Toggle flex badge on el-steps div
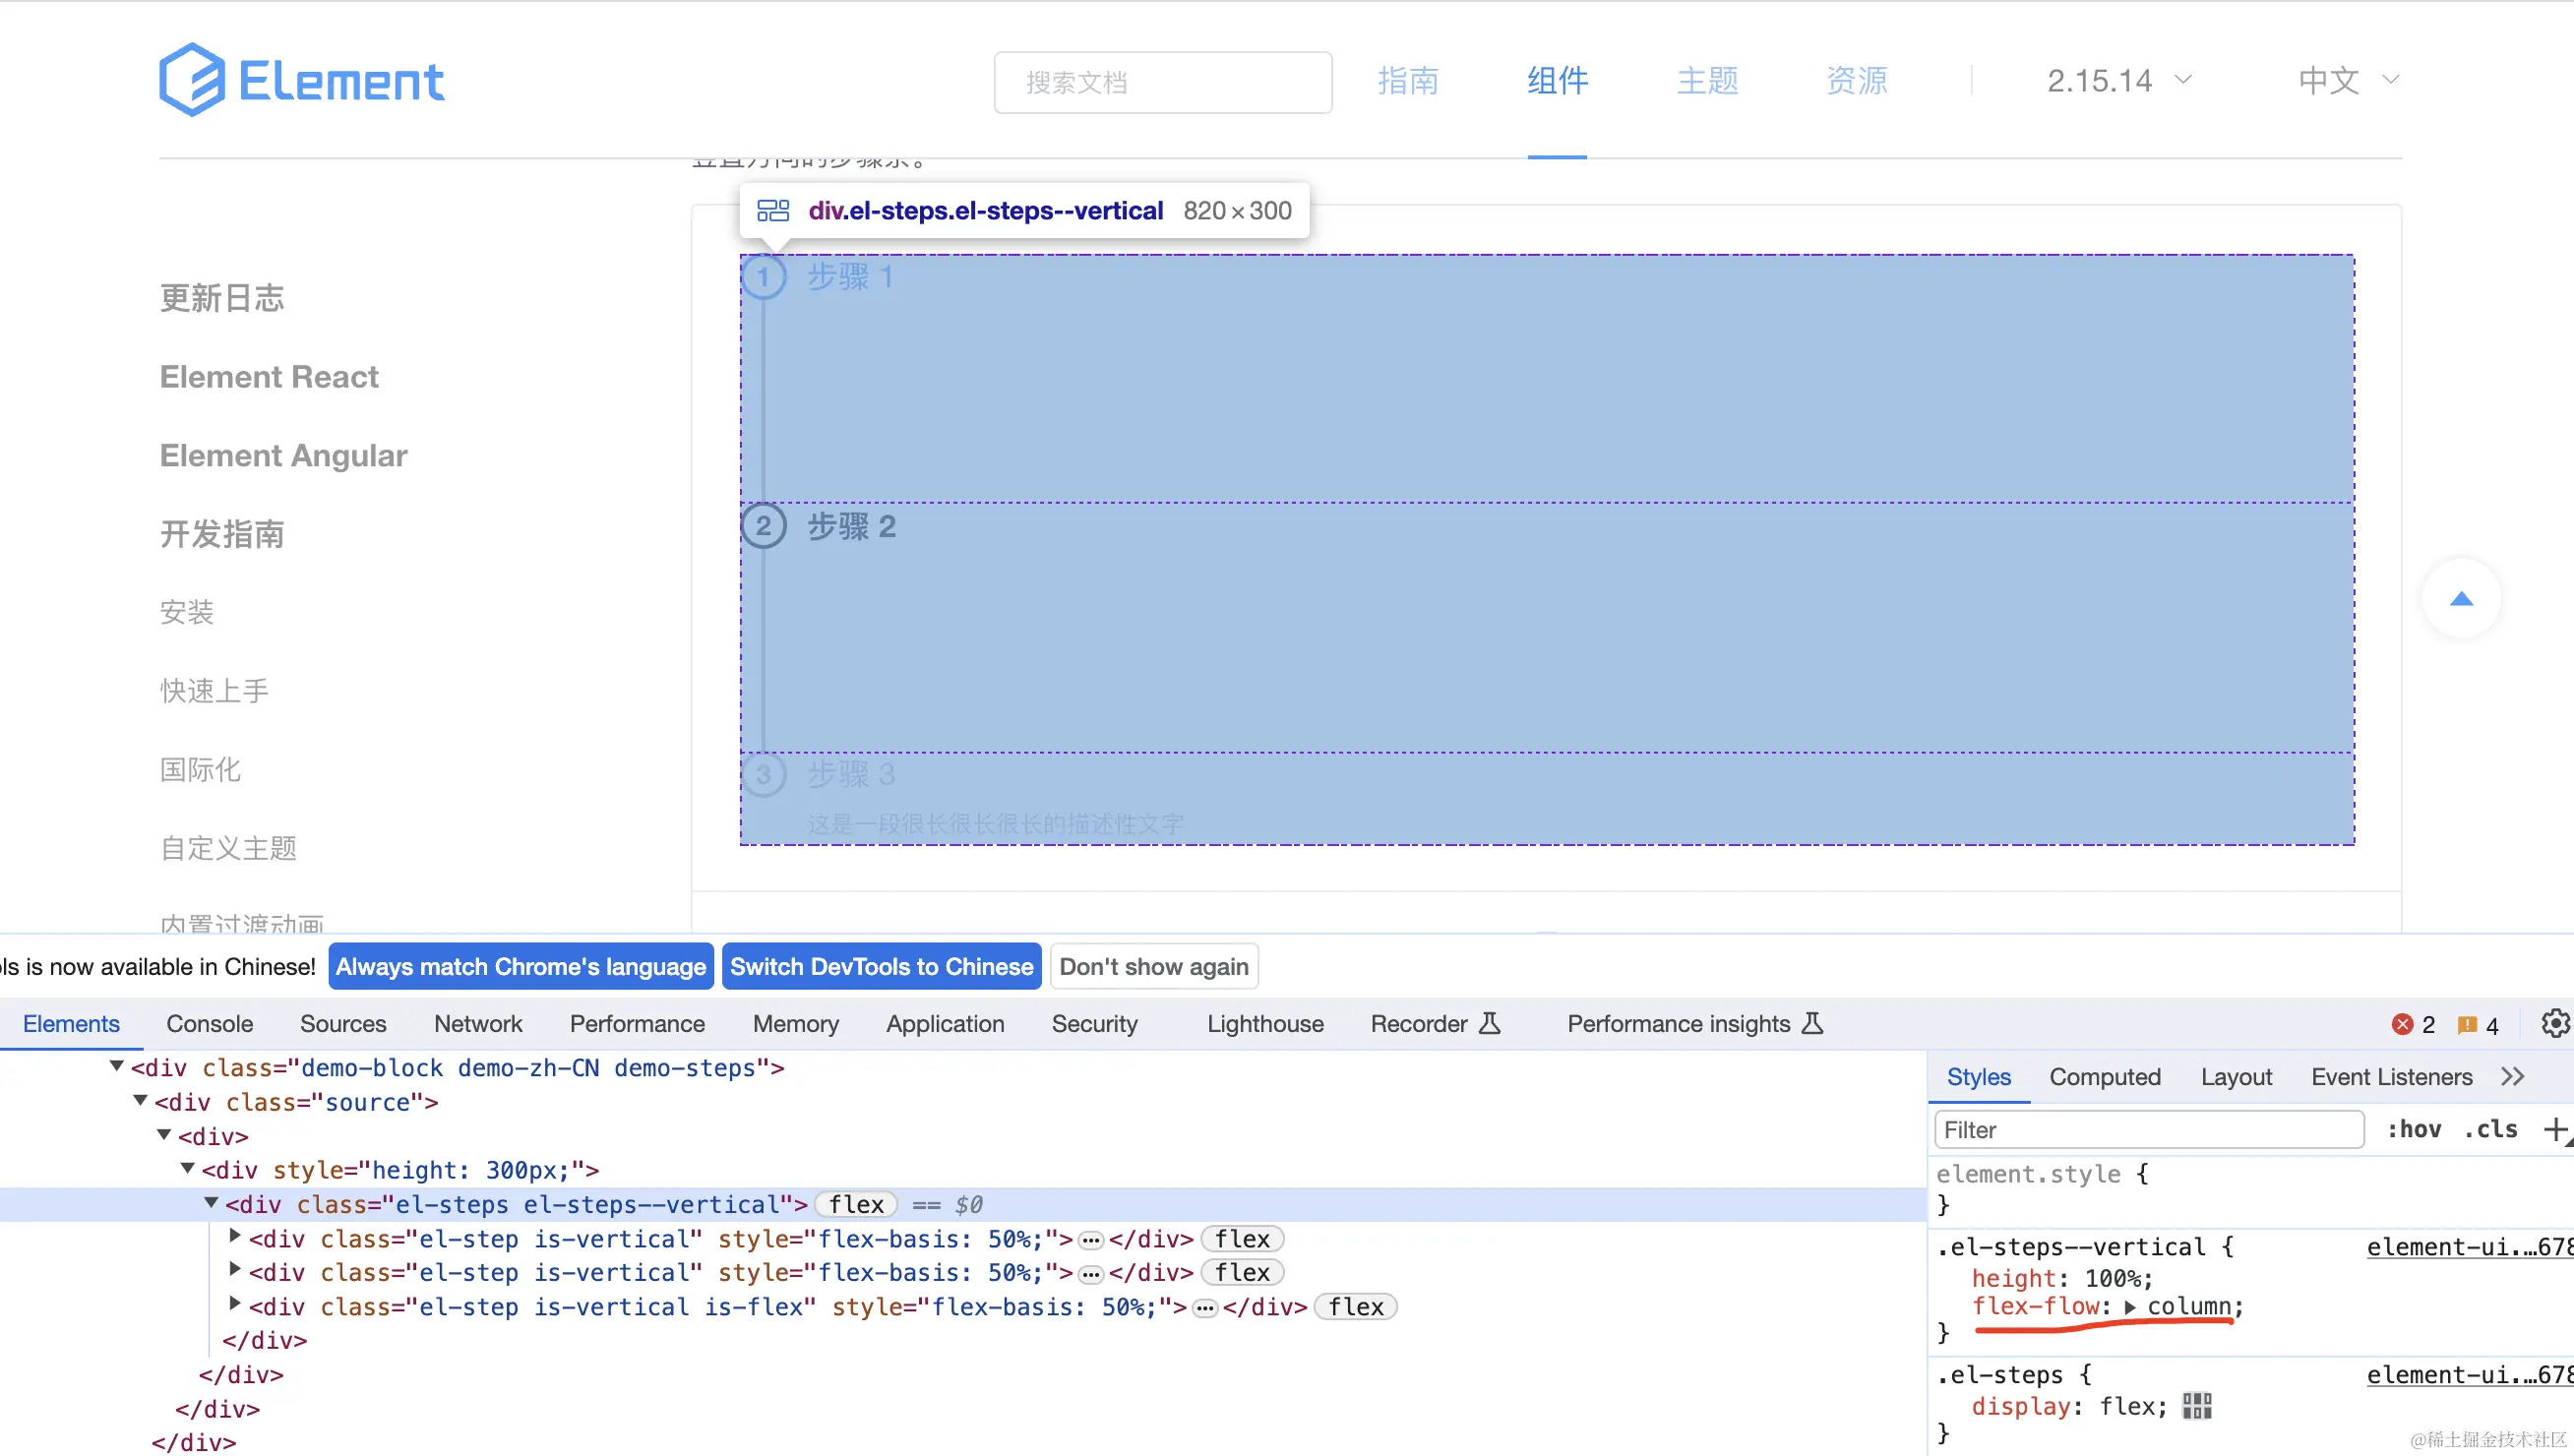Screen dimensions: 2574x1456 click(856, 1204)
